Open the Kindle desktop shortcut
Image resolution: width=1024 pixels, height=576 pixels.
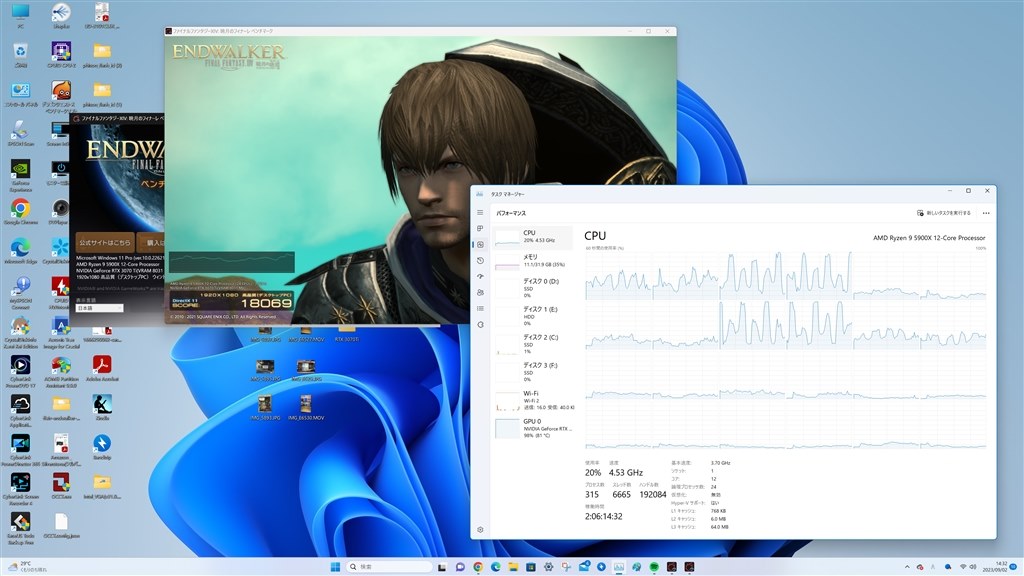point(102,408)
